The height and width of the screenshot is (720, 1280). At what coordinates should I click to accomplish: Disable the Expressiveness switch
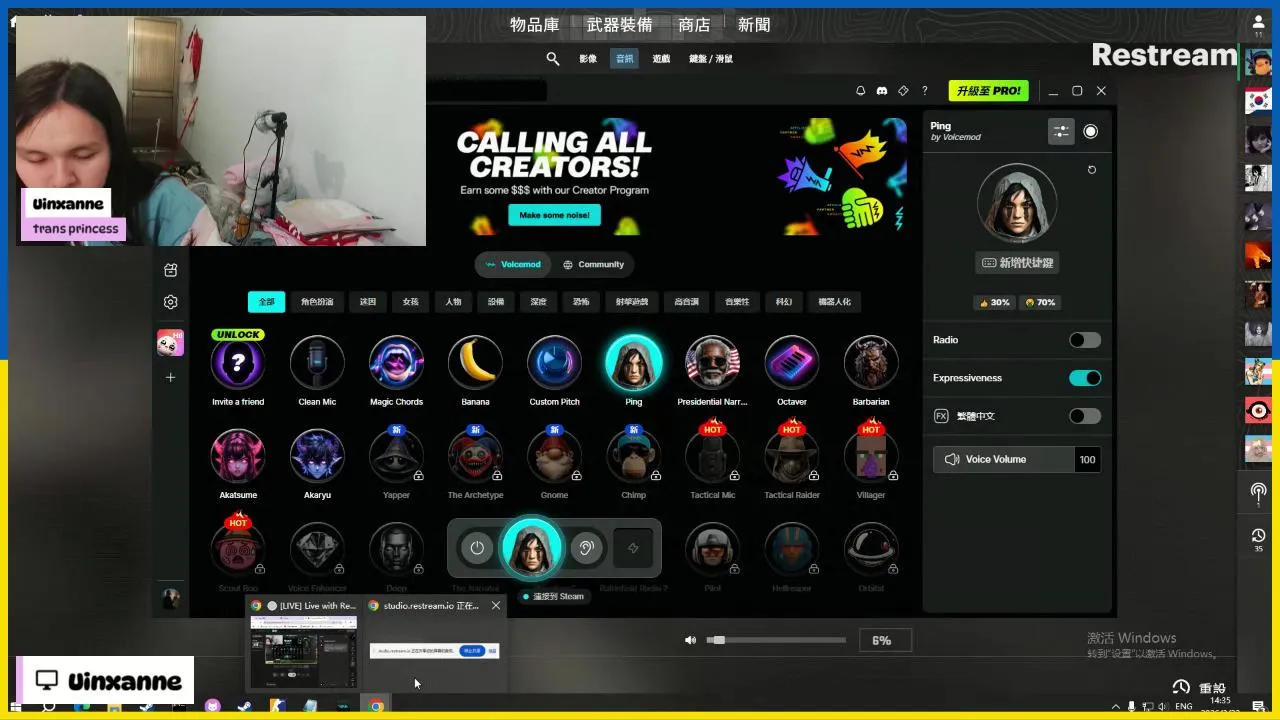(1085, 378)
